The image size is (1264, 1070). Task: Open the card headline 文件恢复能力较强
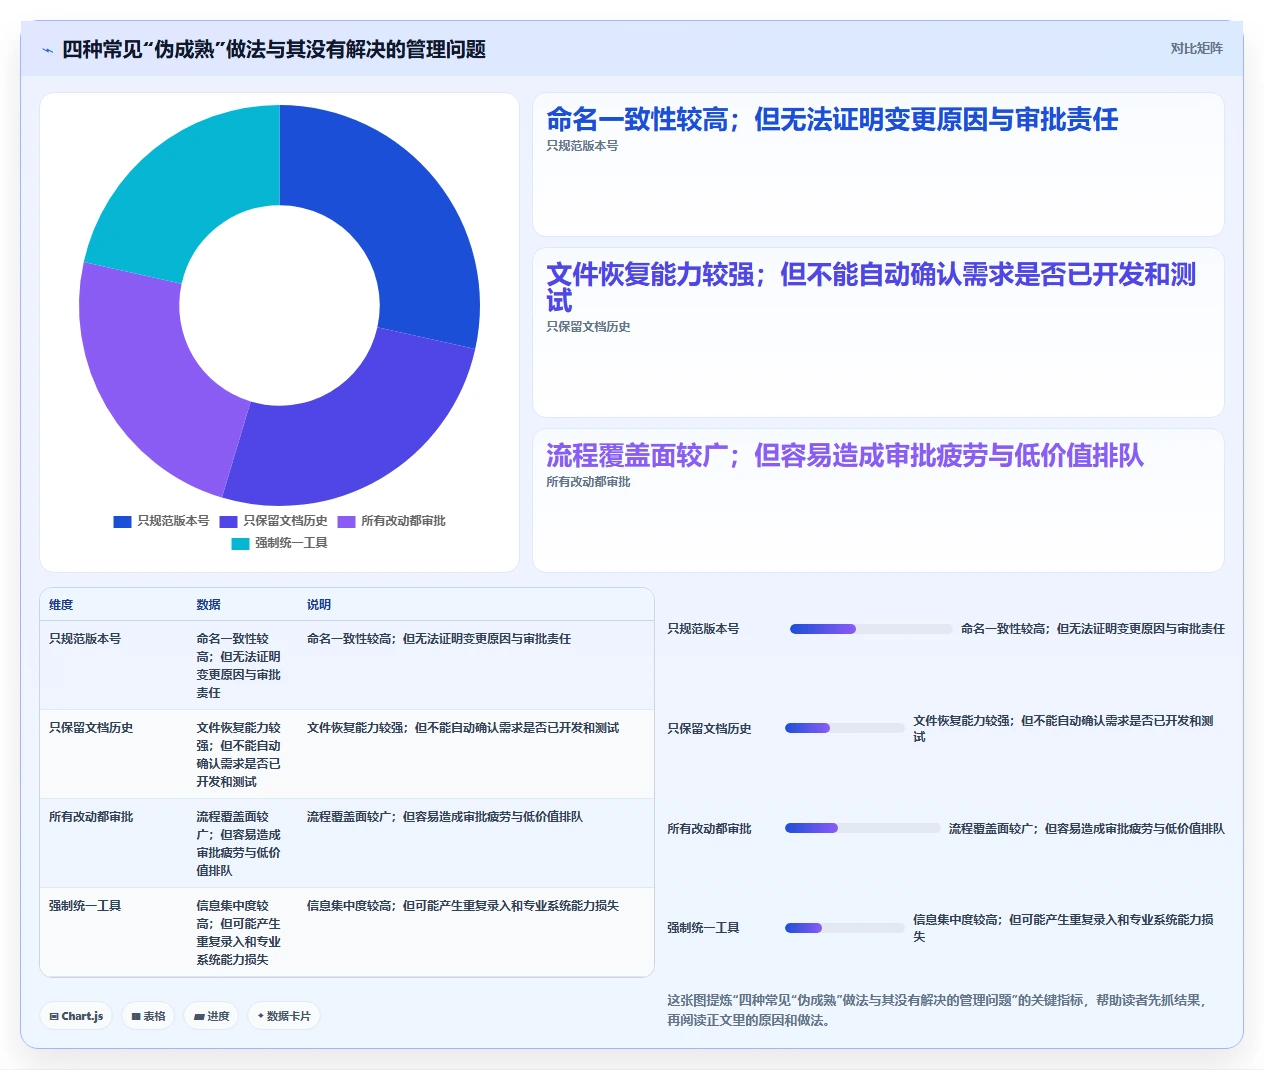click(871, 287)
